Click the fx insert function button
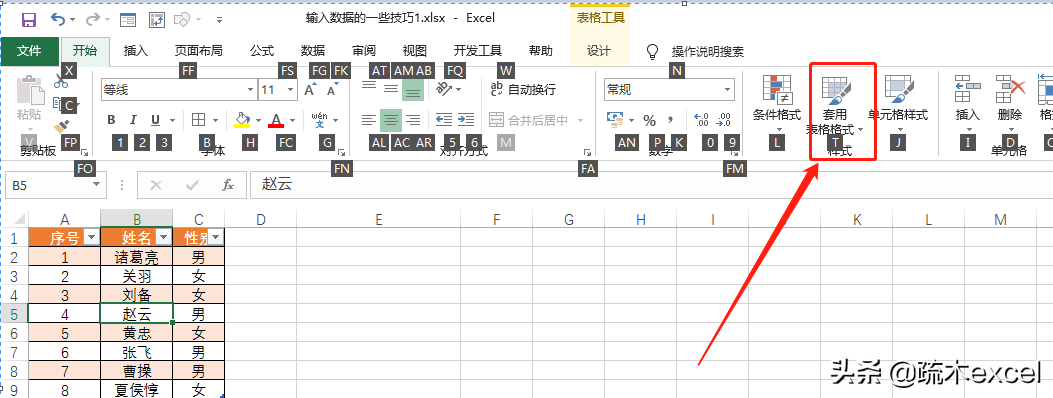The image size is (1053, 398). 228,185
